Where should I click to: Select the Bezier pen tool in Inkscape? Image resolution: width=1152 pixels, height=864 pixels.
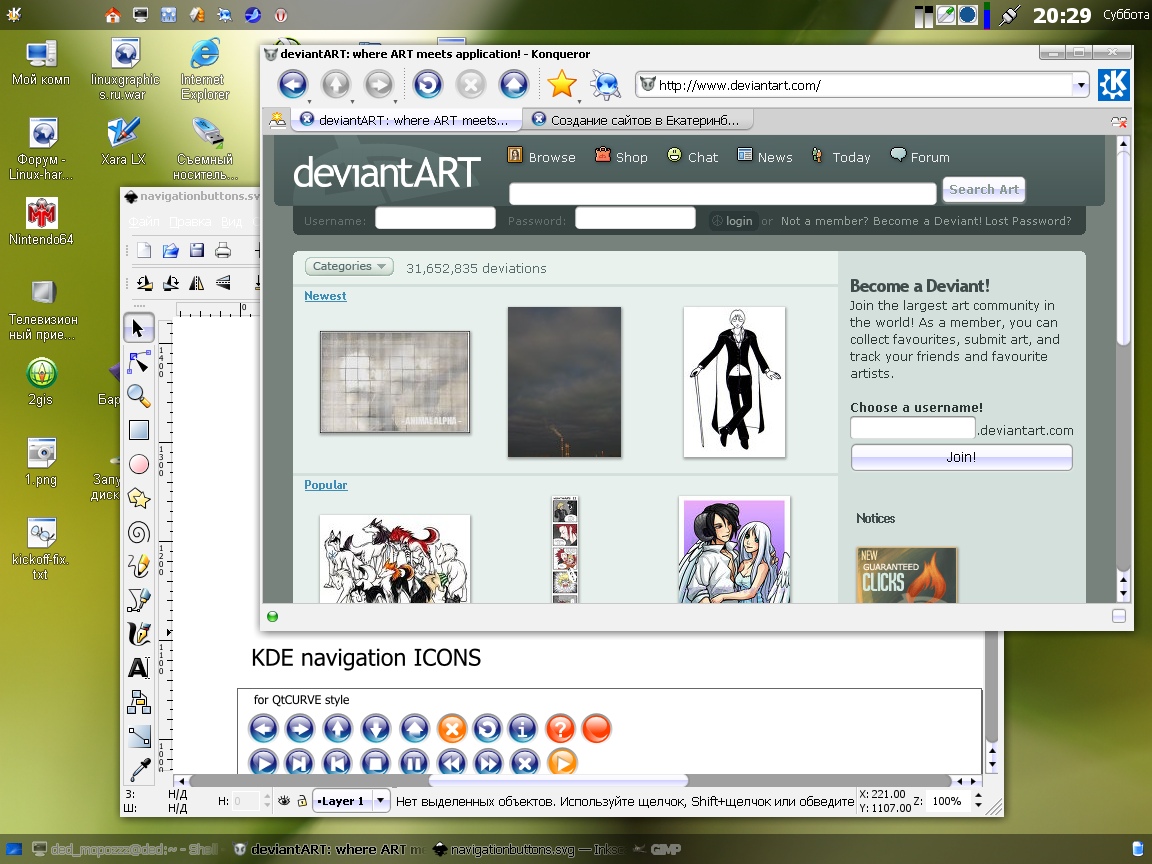(138, 600)
